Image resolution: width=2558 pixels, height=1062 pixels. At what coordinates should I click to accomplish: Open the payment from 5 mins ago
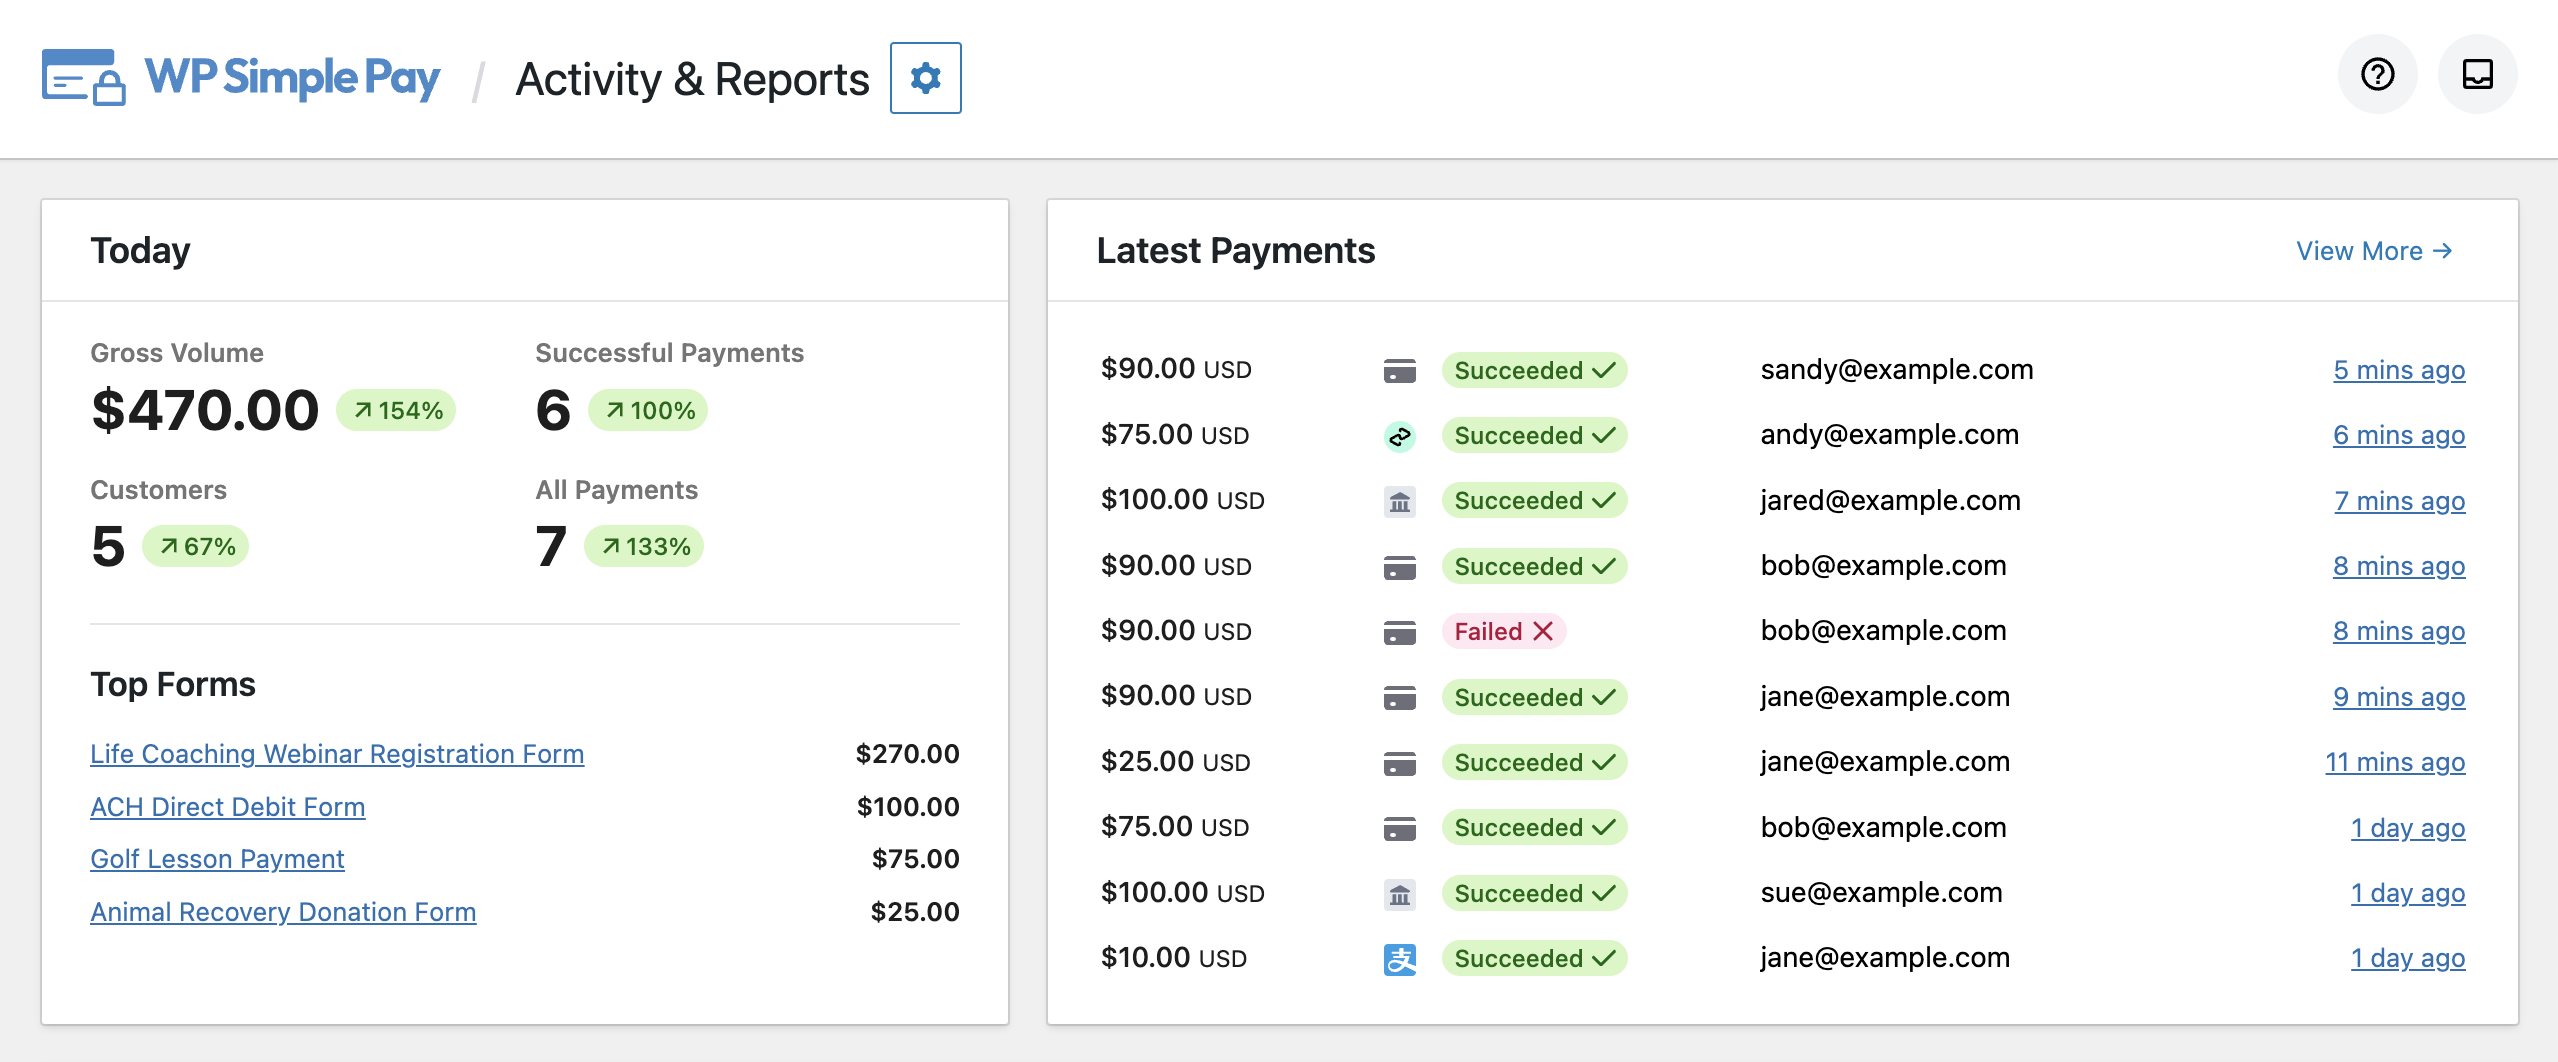tap(2400, 369)
